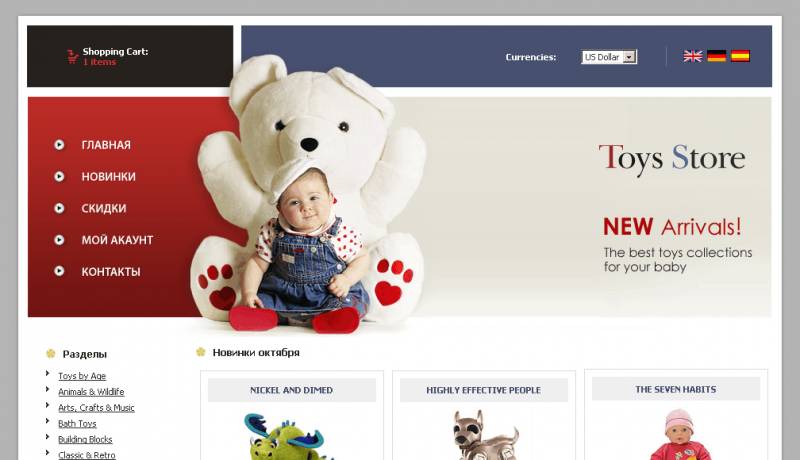The height and width of the screenshot is (460, 800).
Task: Click the flower icon beside Разделы
Action: [x=51, y=353]
